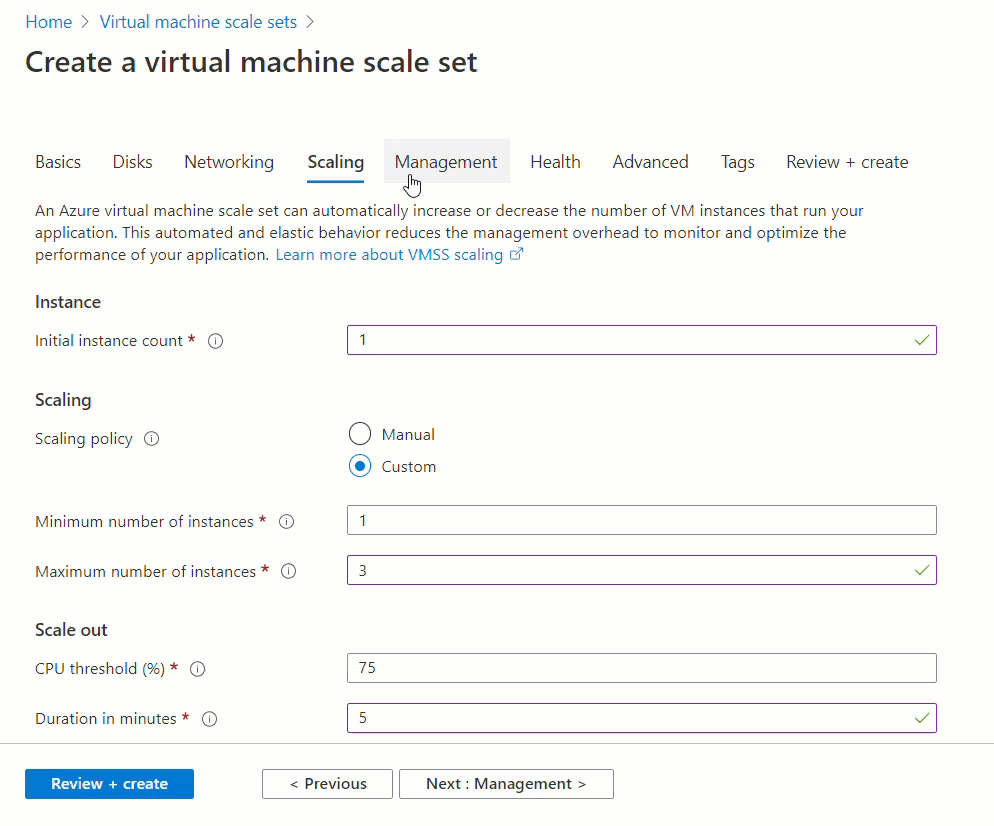Focus the CPU threshold input field
Screen dimensions: 994x826
pos(630,668)
